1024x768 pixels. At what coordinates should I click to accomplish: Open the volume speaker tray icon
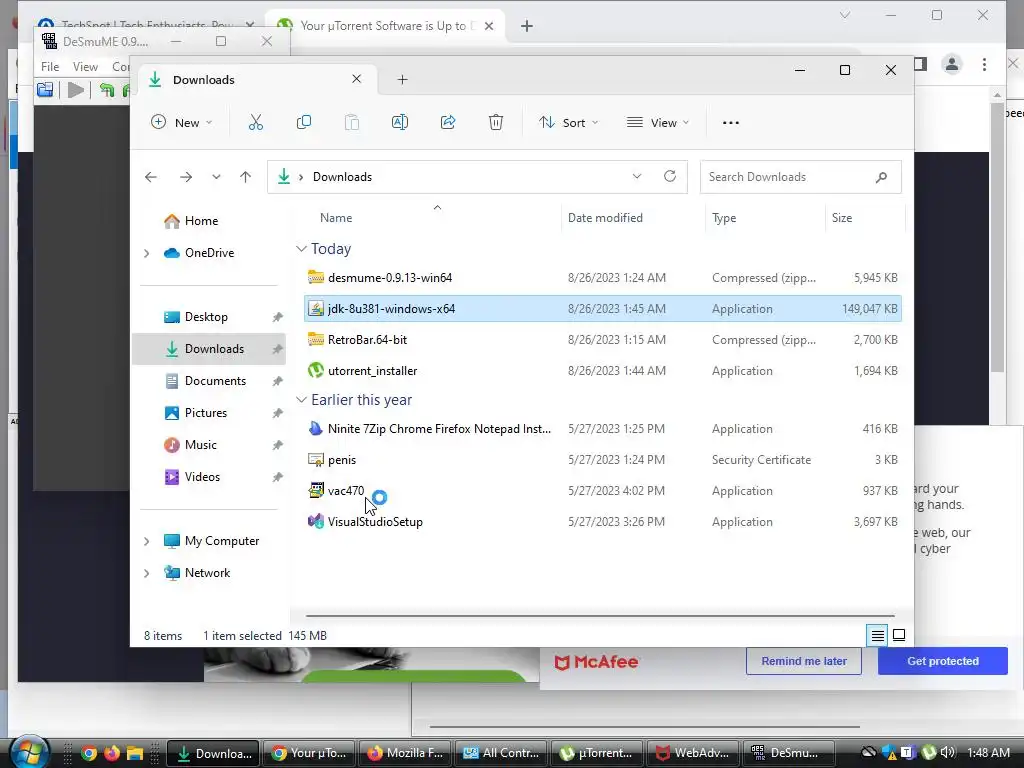[948, 752]
